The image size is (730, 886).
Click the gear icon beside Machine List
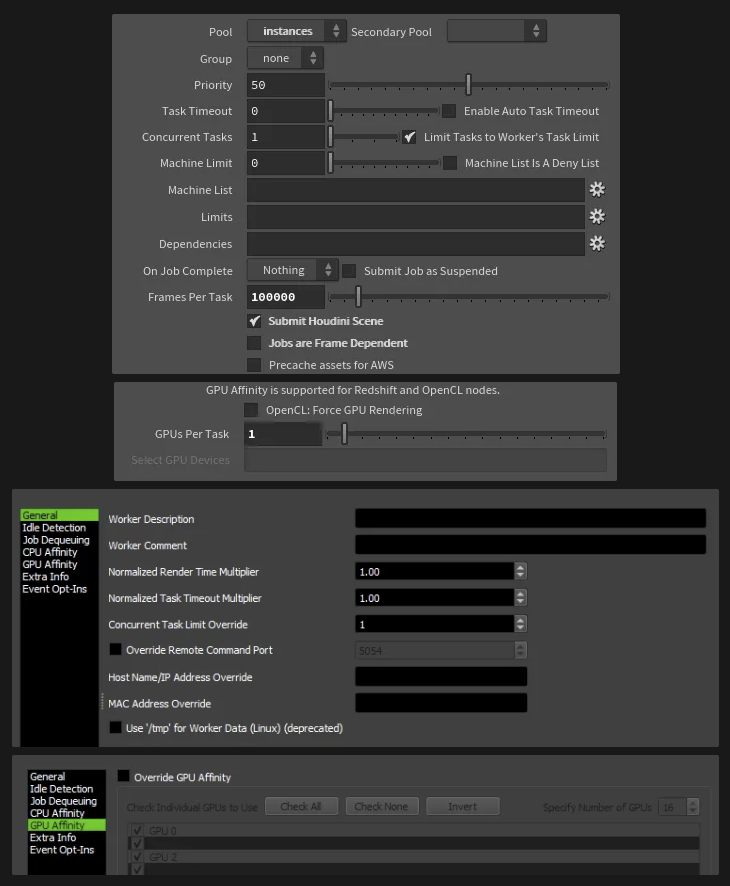coord(597,190)
